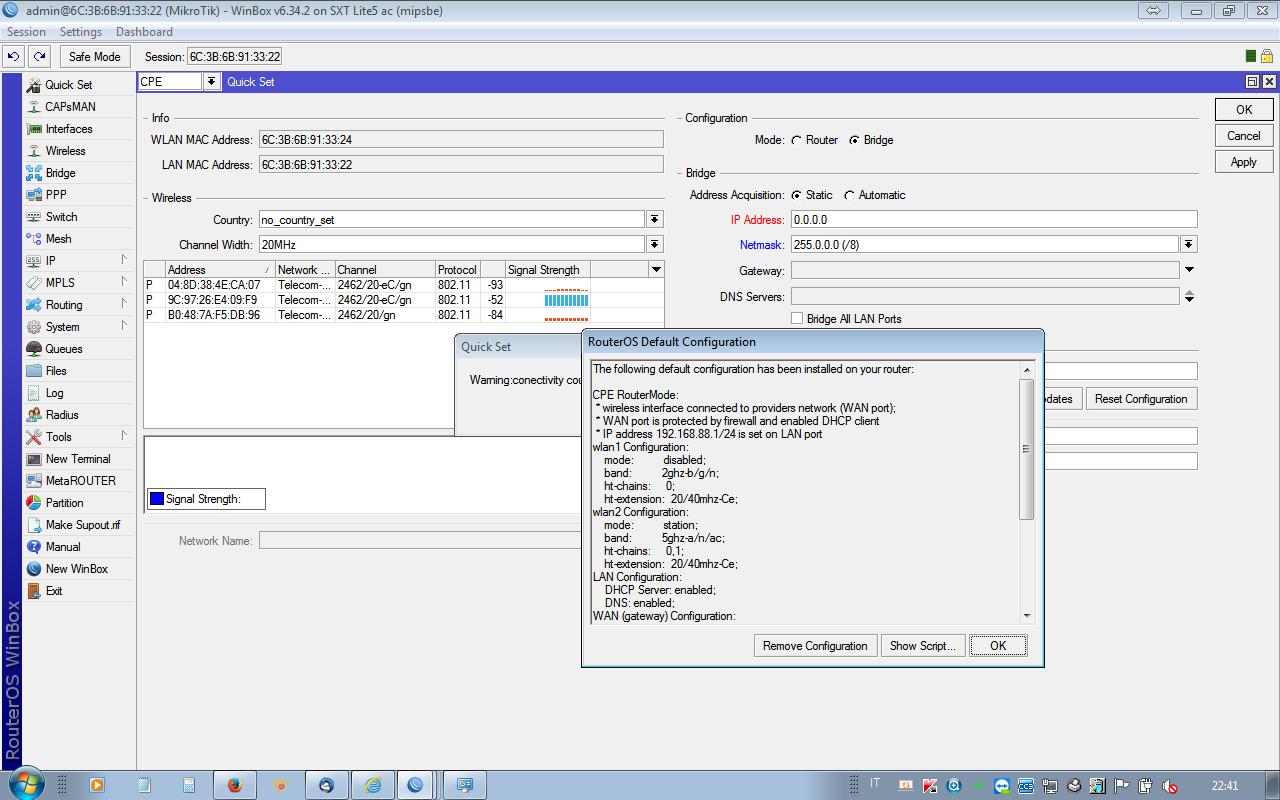Open the Settings menu
Image resolution: width=1280 pixels, height=800 pixels.
pyautogui.click(x=80, y=32)
